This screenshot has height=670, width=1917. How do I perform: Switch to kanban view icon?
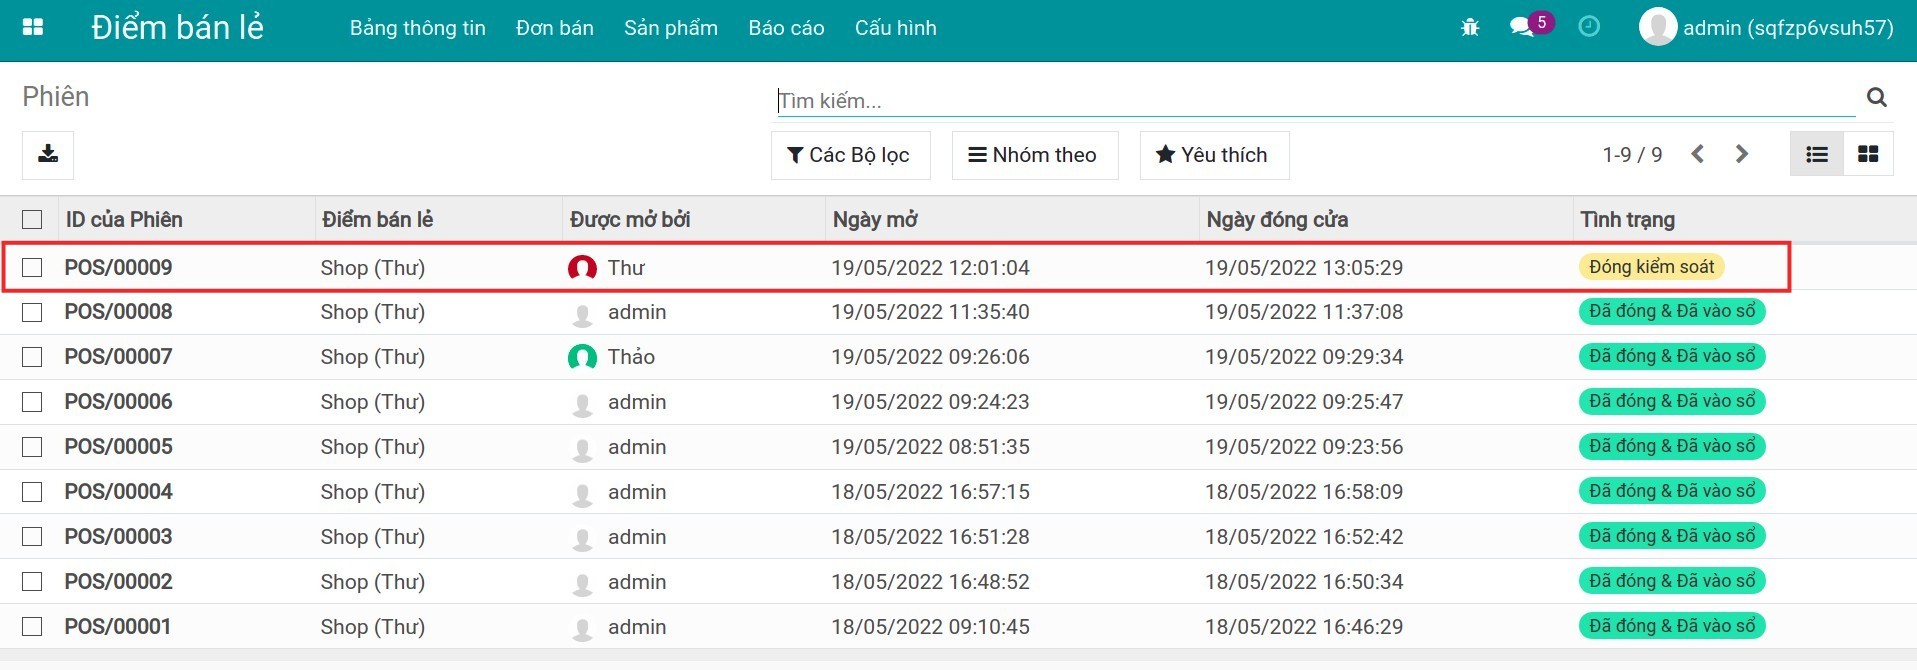(x=1867, y=155)
